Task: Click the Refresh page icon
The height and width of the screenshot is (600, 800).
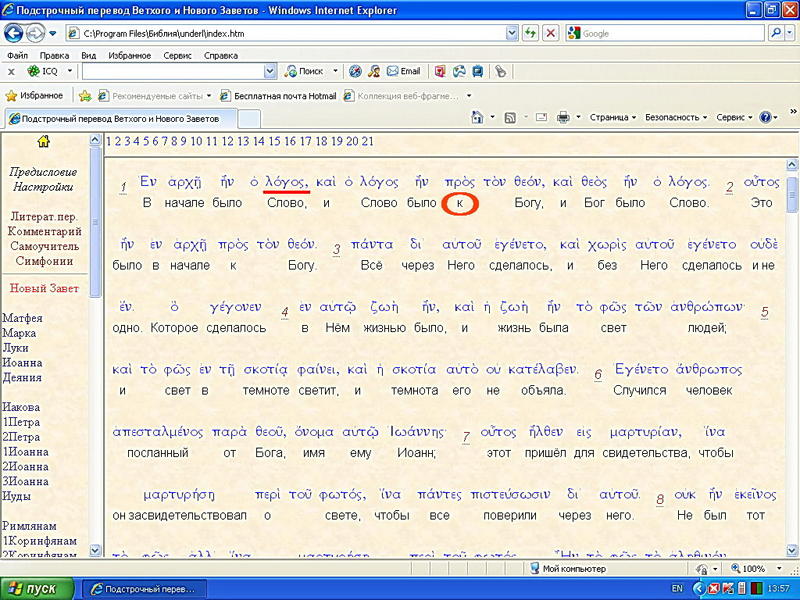Action: coord(530,33)
